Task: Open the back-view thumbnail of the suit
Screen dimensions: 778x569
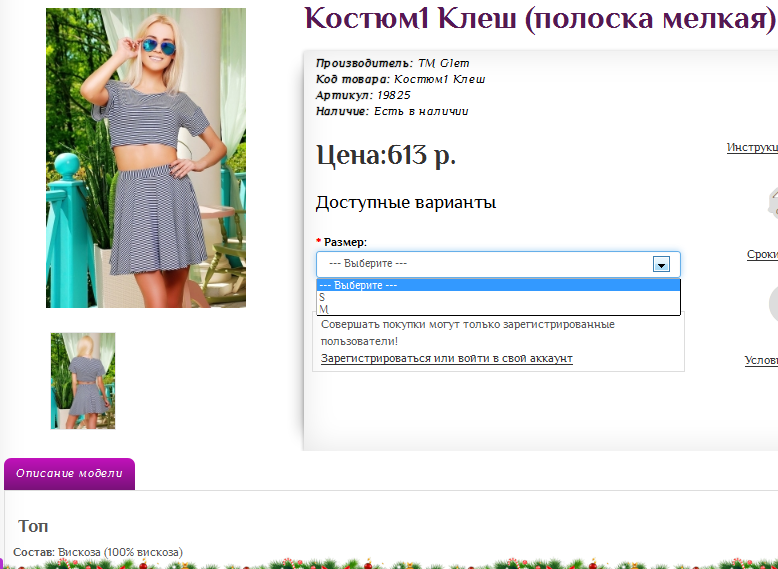Action: tap(83, 381)
